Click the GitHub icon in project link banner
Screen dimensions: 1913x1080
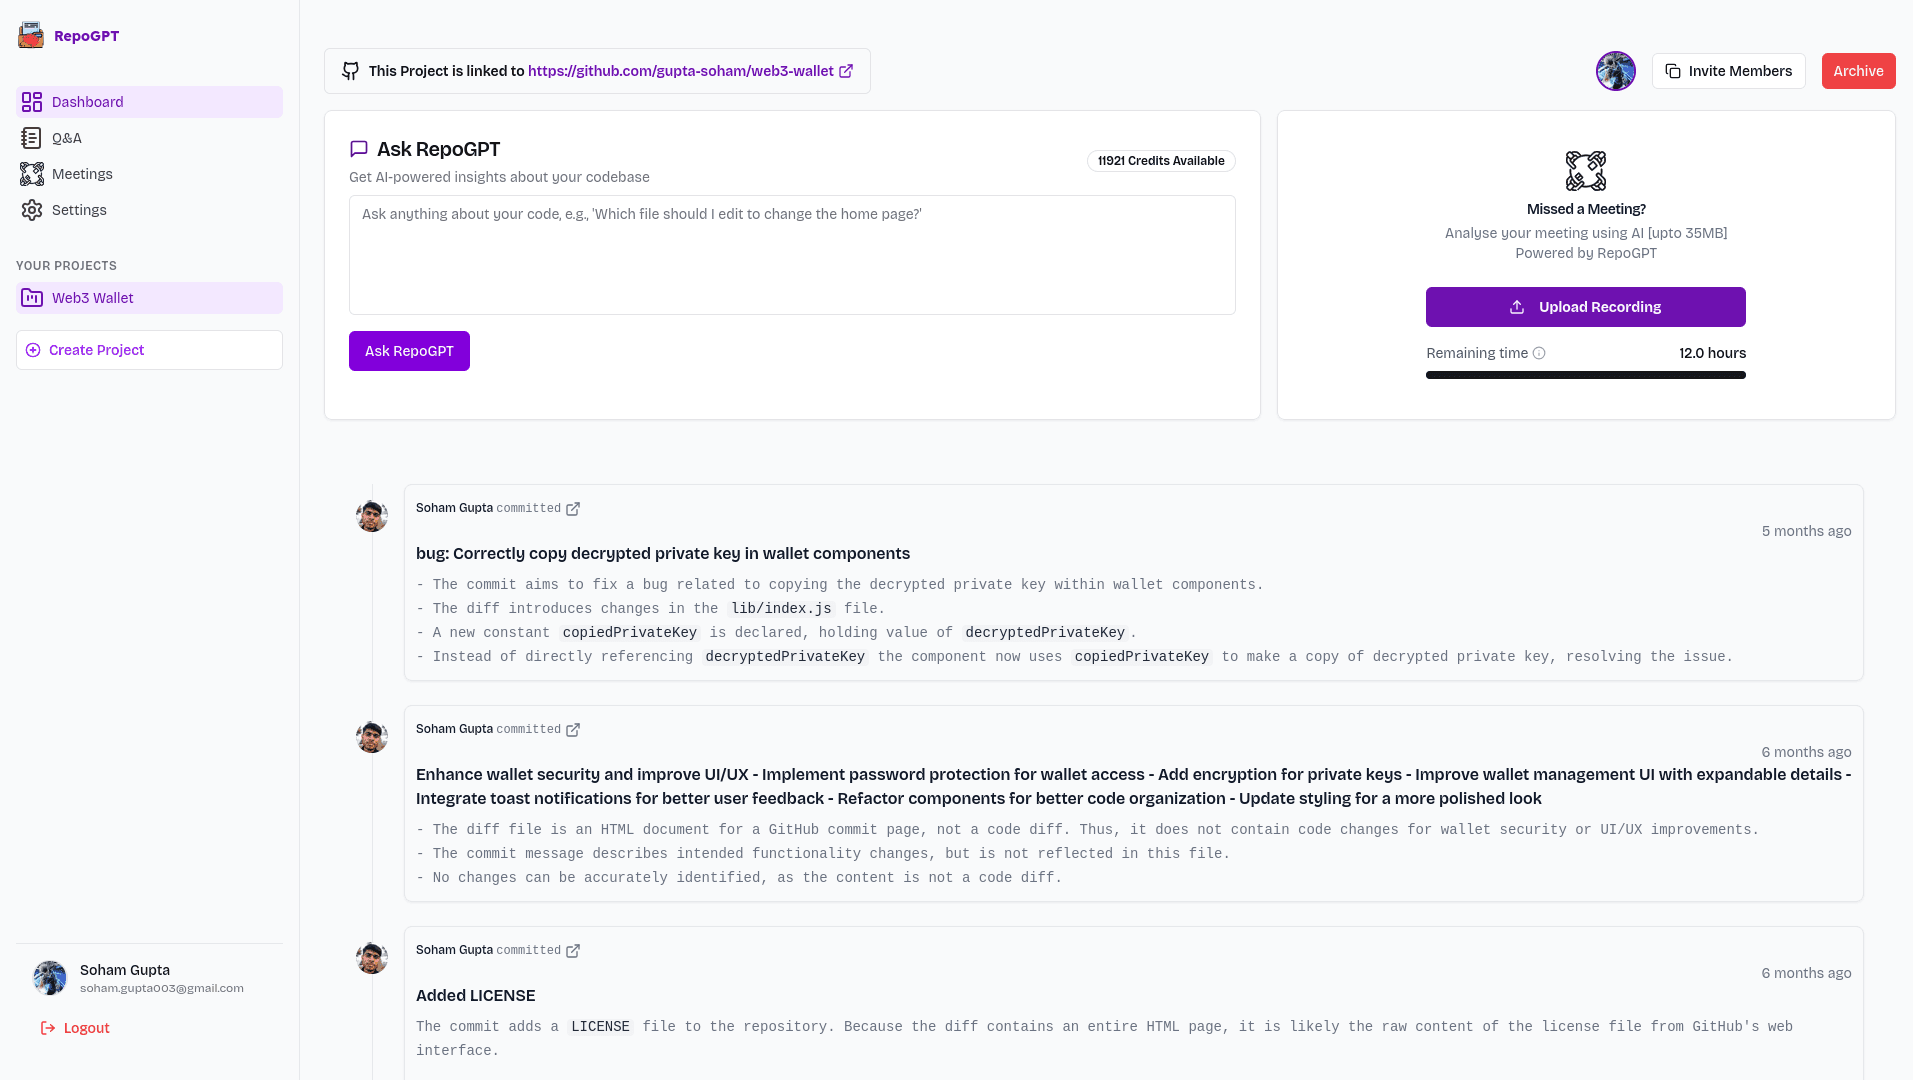click(350, 71)
